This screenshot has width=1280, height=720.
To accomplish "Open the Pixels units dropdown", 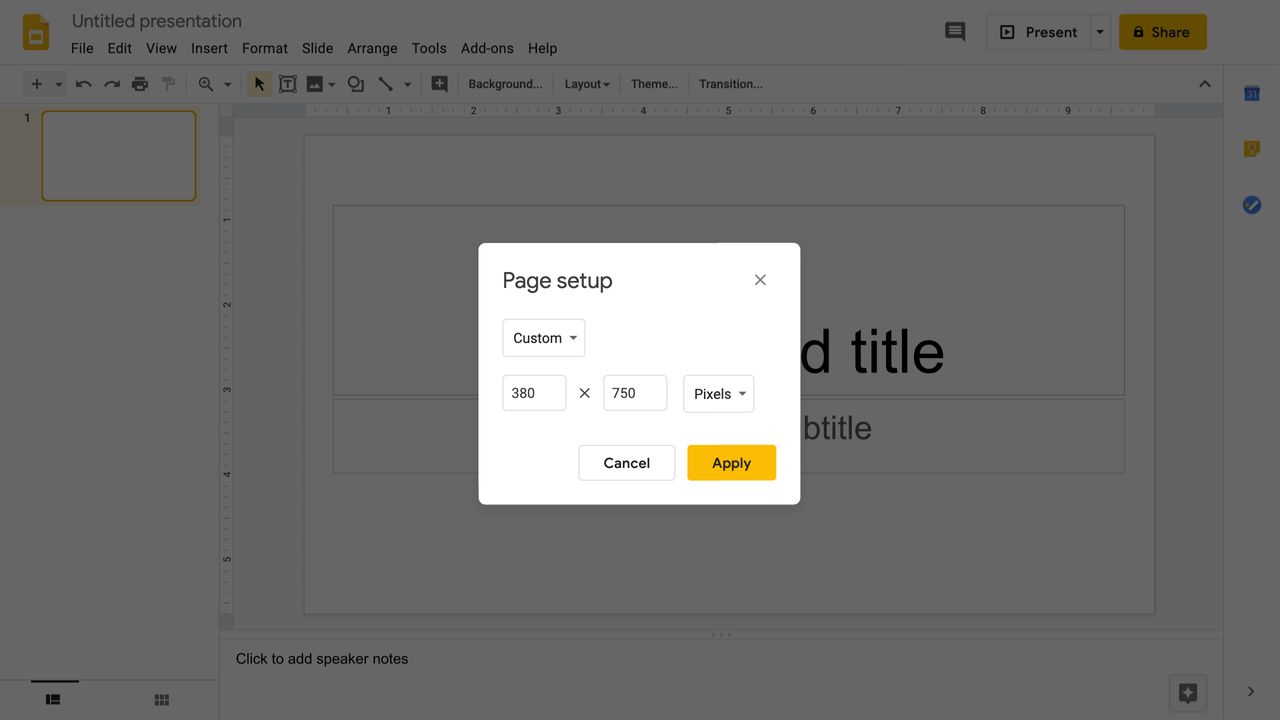I will (718, 393).
